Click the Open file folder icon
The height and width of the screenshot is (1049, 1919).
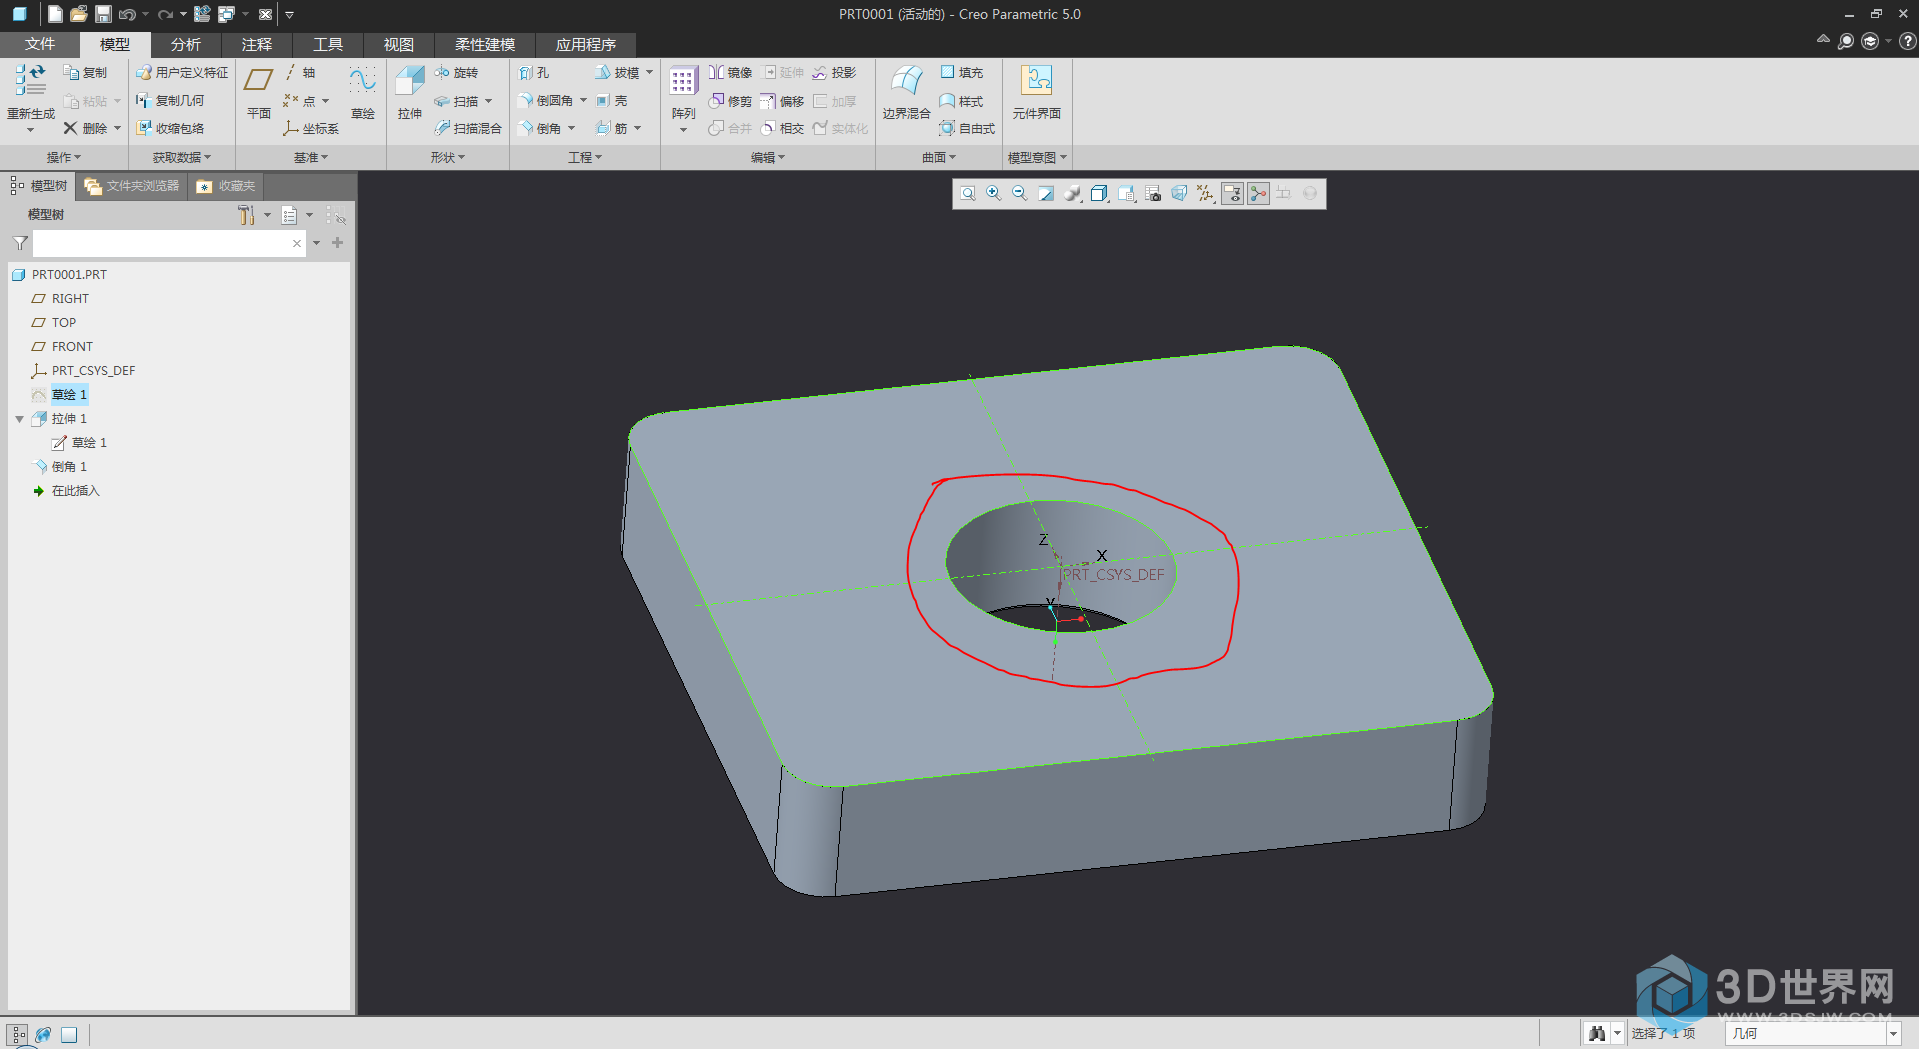79,14
